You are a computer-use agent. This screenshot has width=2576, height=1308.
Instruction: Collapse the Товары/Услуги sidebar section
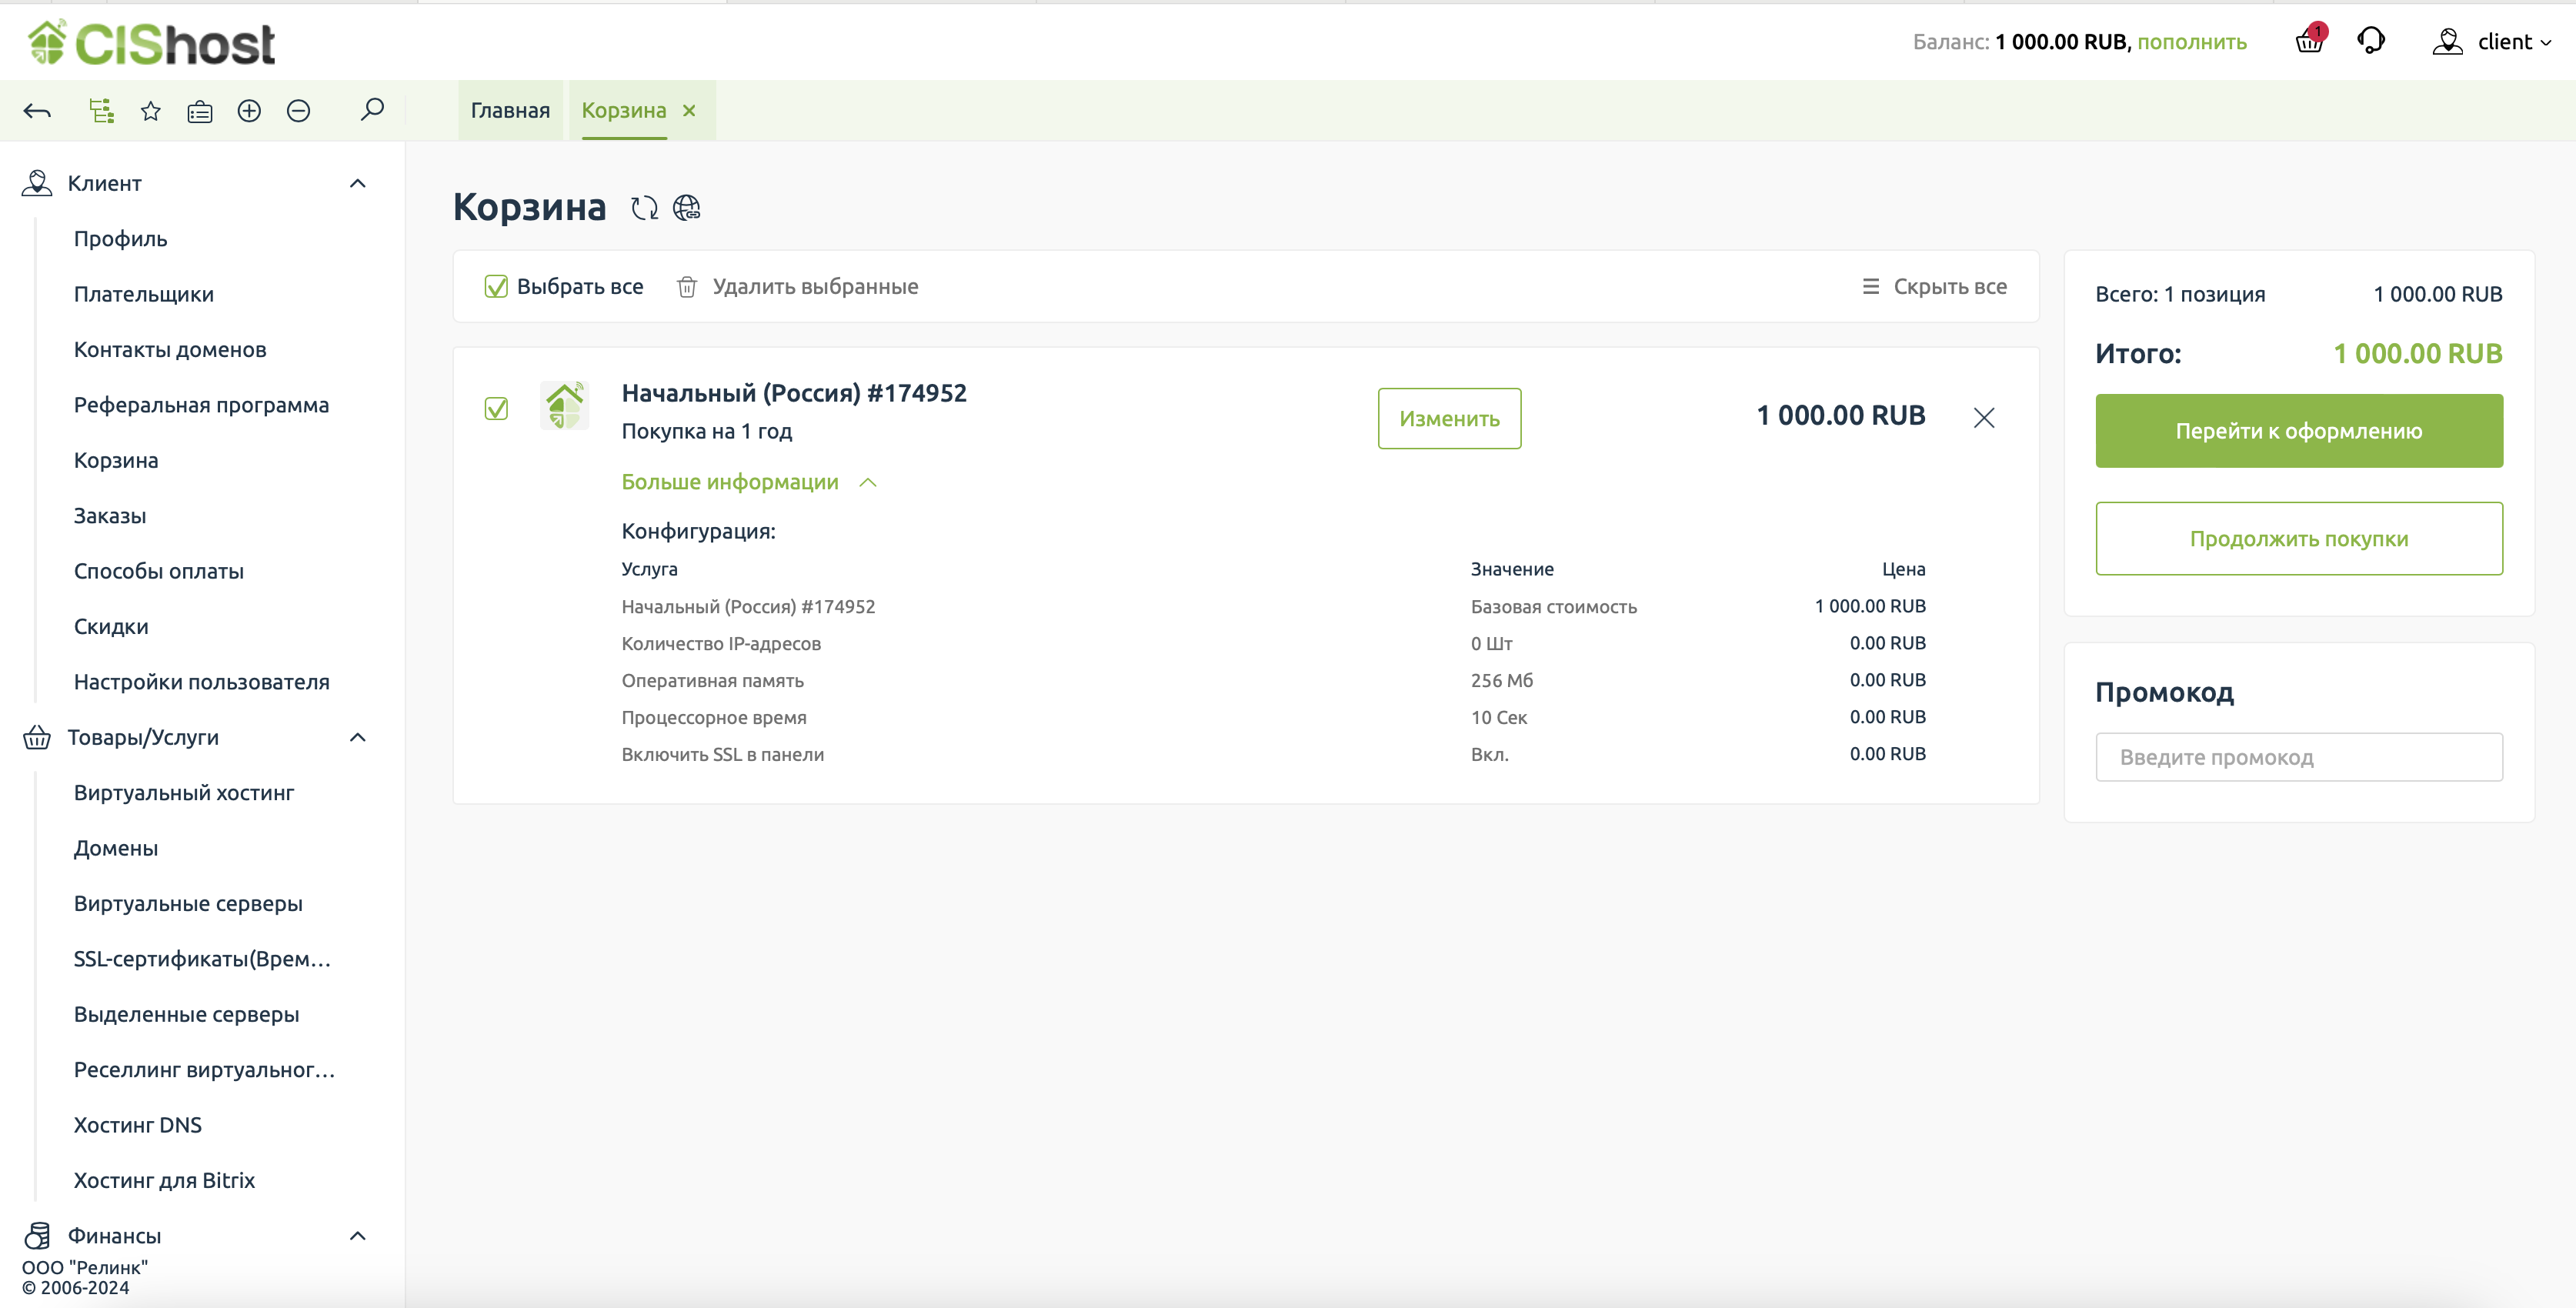[x=357, y=737]
